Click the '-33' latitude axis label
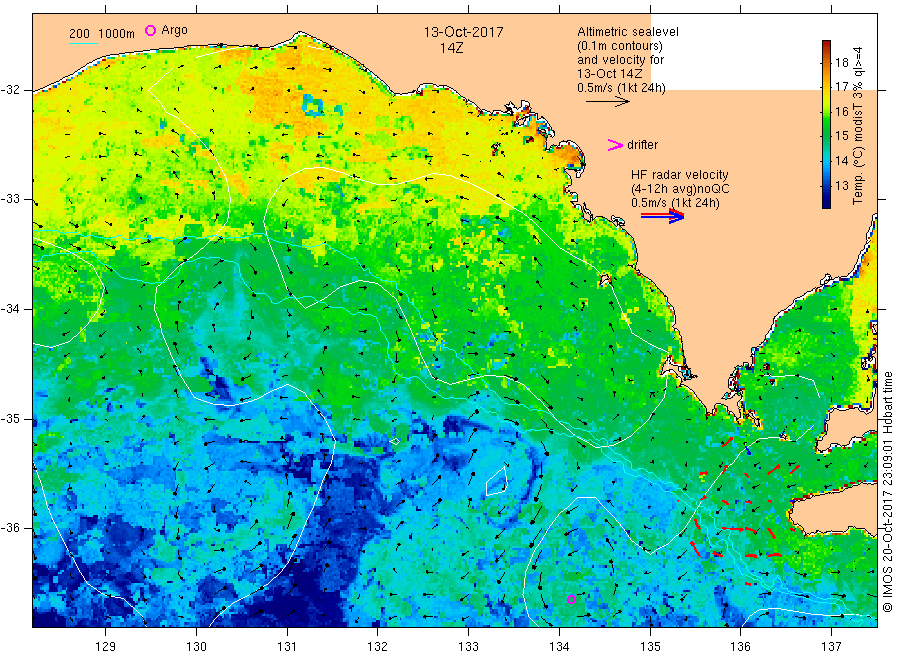Image resolution: width=900 pixels, height=660 pixels. (10, 199)
